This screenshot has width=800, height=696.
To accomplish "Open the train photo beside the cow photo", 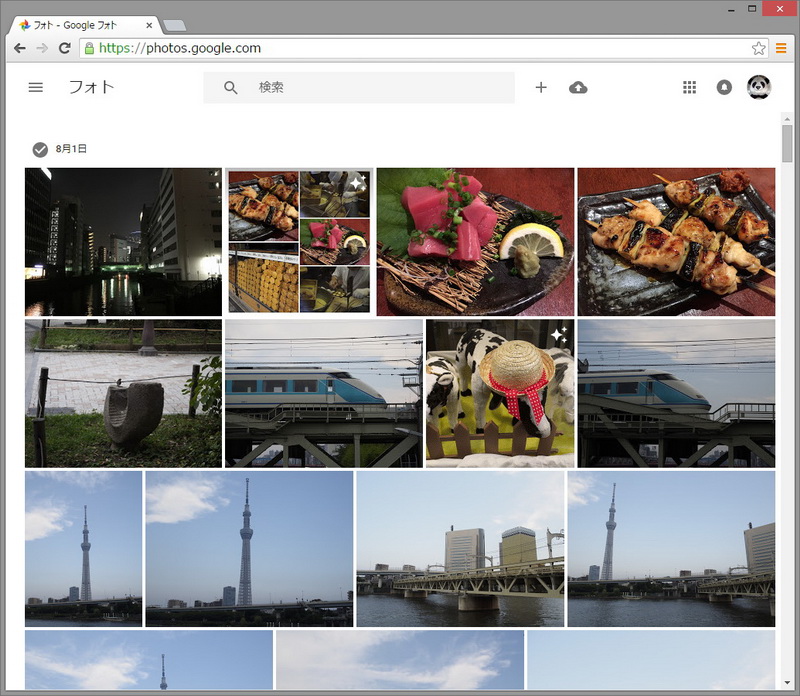I will (x=676, y=393).
